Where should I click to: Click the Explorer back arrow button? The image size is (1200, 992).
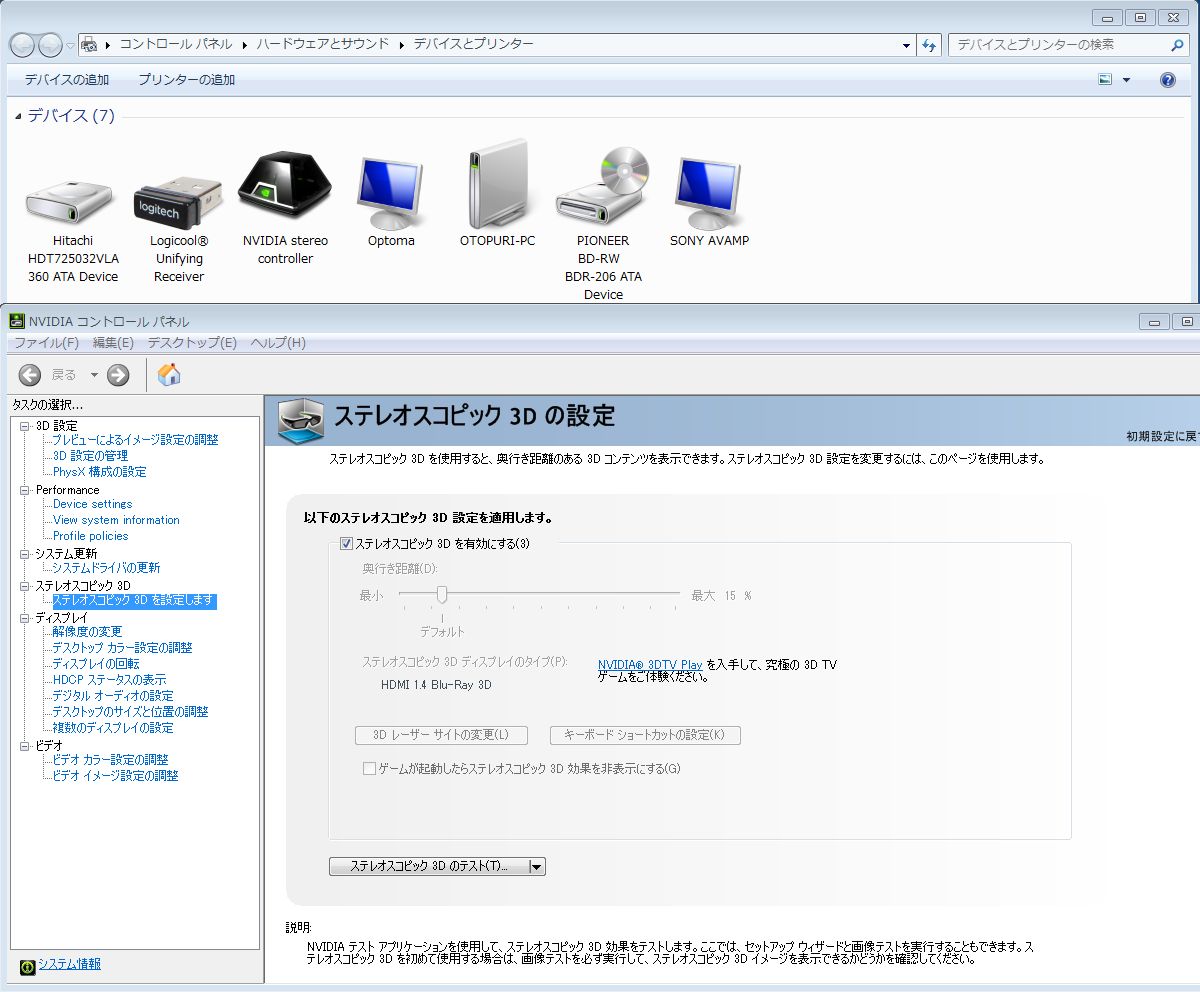click(x=23, y=45)
